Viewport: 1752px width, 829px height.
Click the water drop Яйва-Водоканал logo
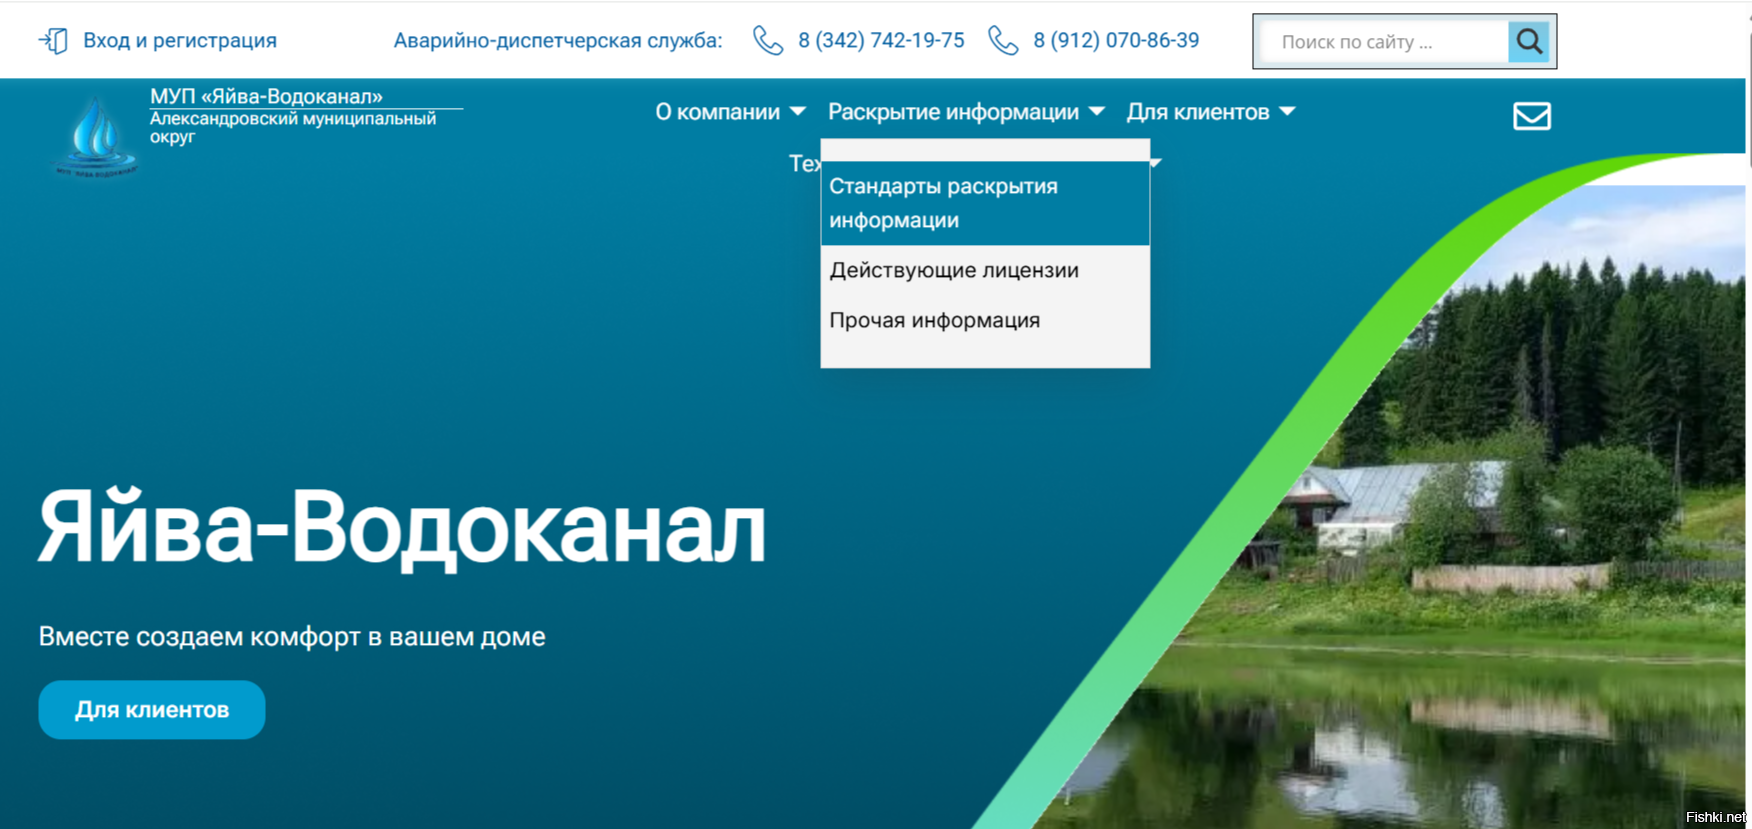pyautogui.click(x=95, y=136)
